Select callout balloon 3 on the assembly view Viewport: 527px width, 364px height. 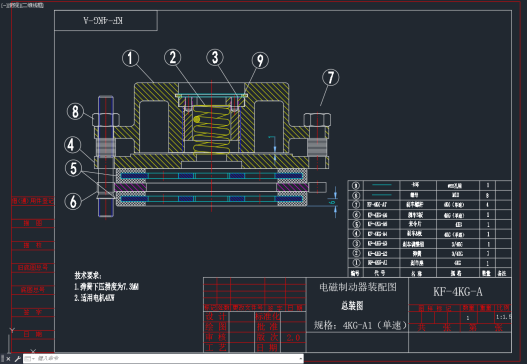click(215, 57)
